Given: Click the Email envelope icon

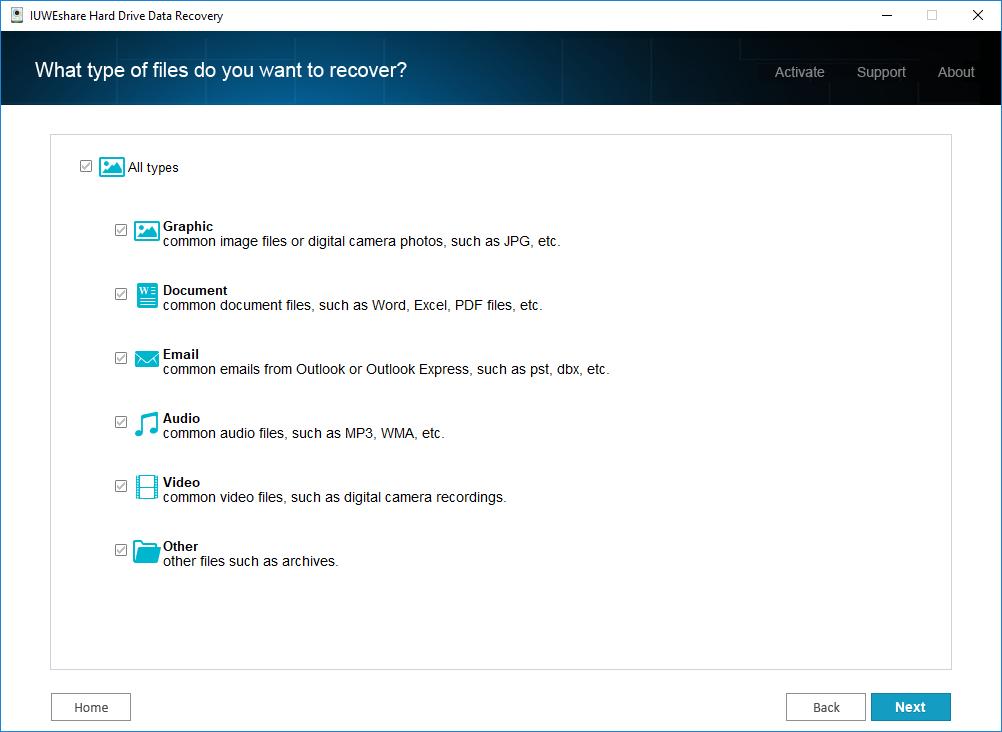Looking at the screenshot, I should (146, 358).
